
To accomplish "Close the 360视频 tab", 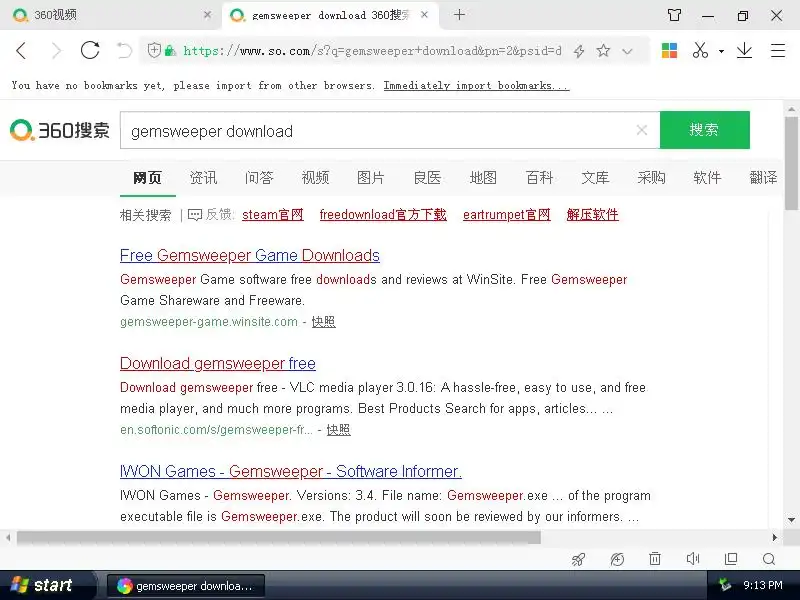I will [207, 15].
